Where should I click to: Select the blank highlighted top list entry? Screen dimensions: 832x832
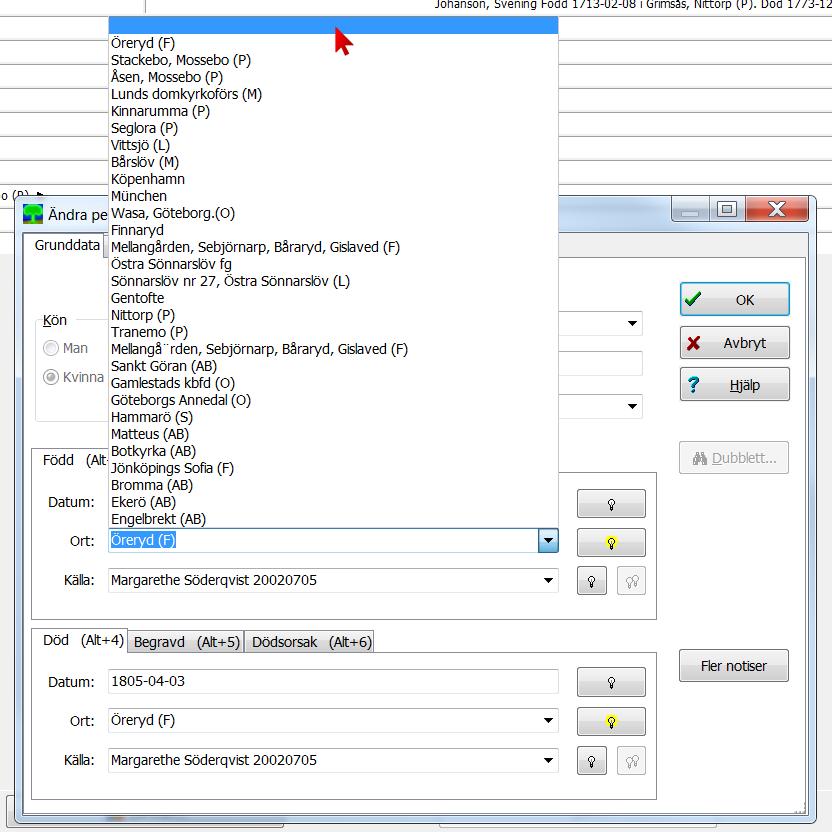point(333,25)
